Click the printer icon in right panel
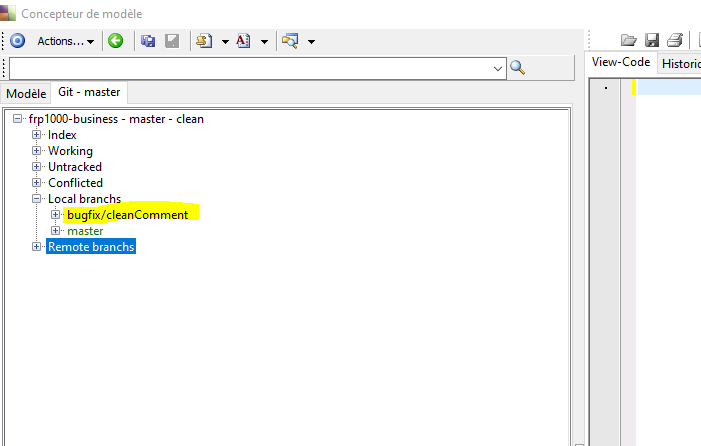Viewport: 701px width, 446px height. [675, 40]
